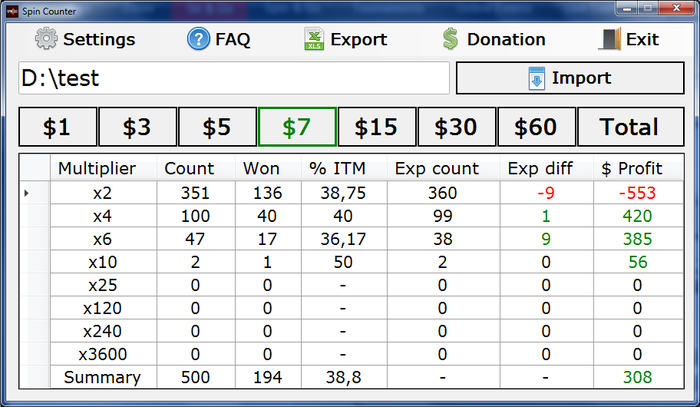Maximize the Spin Counter window
This screenshot has width=700, height=407.
tap(647, 8)
